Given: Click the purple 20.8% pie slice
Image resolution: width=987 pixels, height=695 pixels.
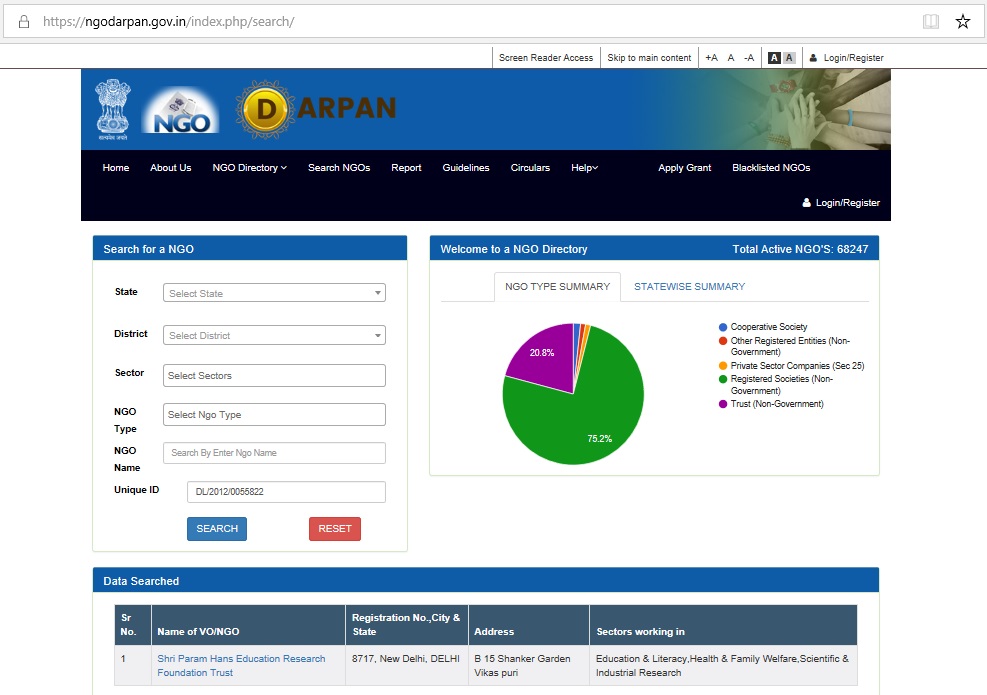Looking at the screenshot, I should pyautogui.click(x=544, y=356).
